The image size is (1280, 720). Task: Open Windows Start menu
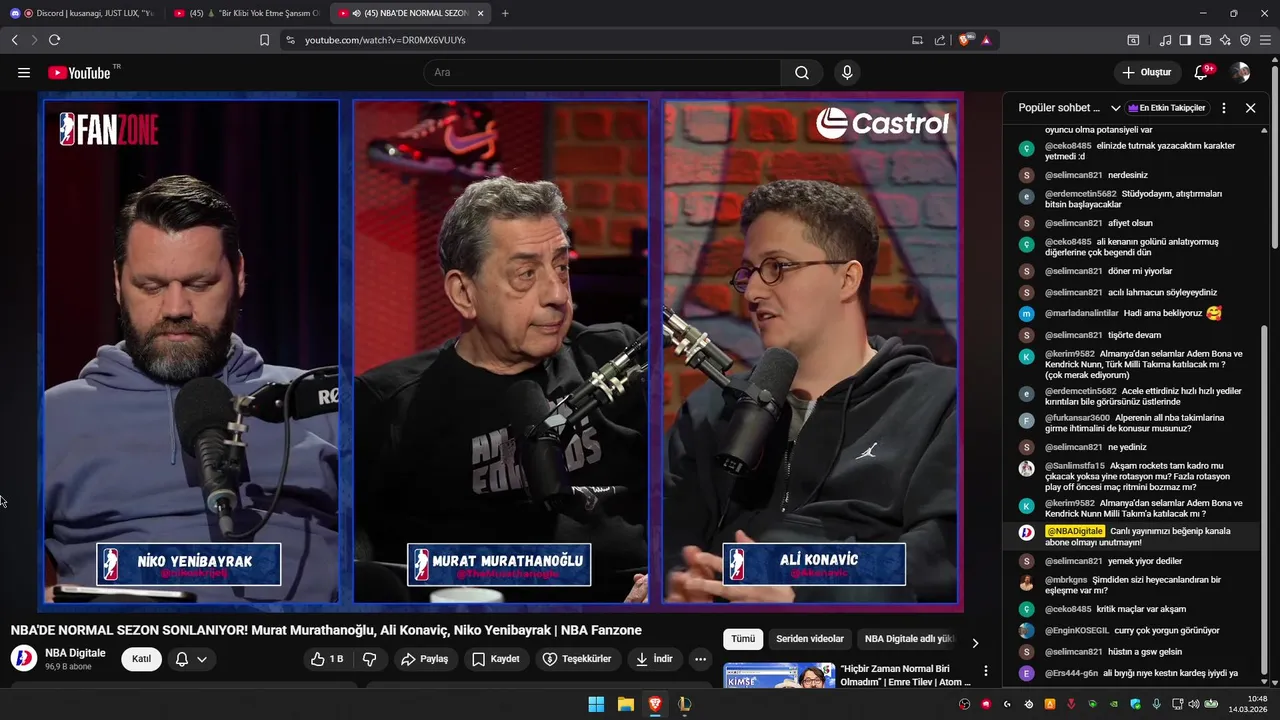pyautogui.click(x=596, y=704)
